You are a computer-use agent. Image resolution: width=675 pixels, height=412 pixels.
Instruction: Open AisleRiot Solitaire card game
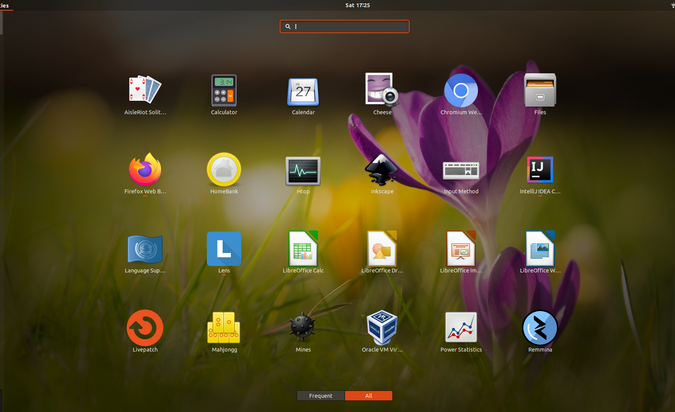[x=144, y=90]
